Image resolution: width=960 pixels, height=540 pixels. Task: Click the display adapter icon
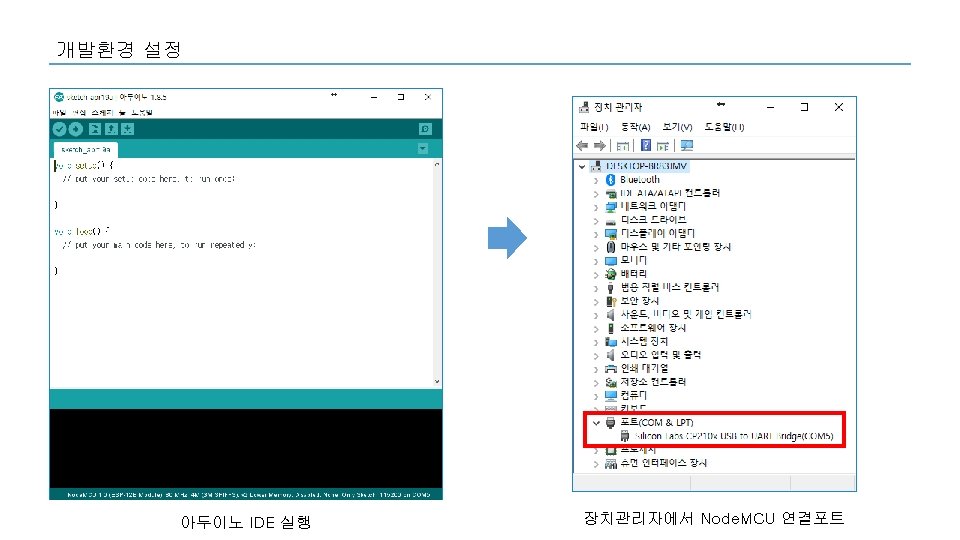(611, 234)
